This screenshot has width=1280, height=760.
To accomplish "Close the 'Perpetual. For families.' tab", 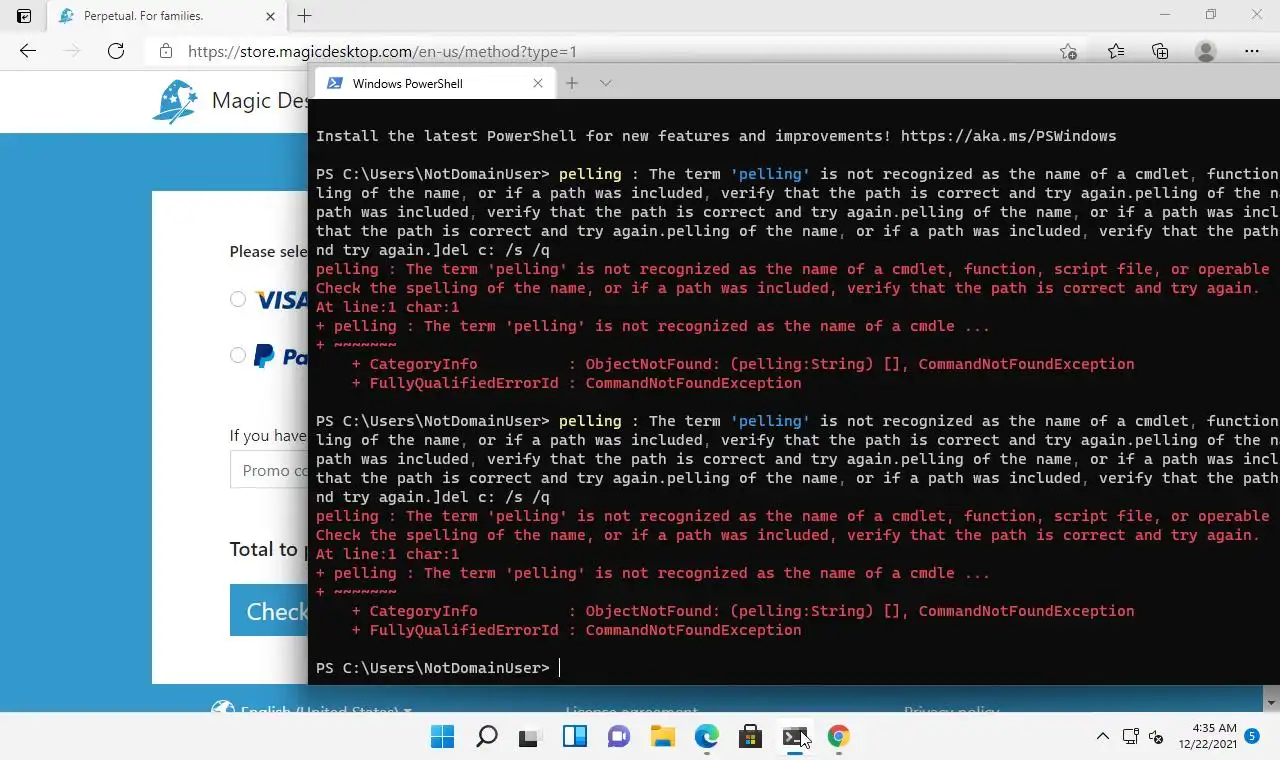I will click(x=271, y=16).
